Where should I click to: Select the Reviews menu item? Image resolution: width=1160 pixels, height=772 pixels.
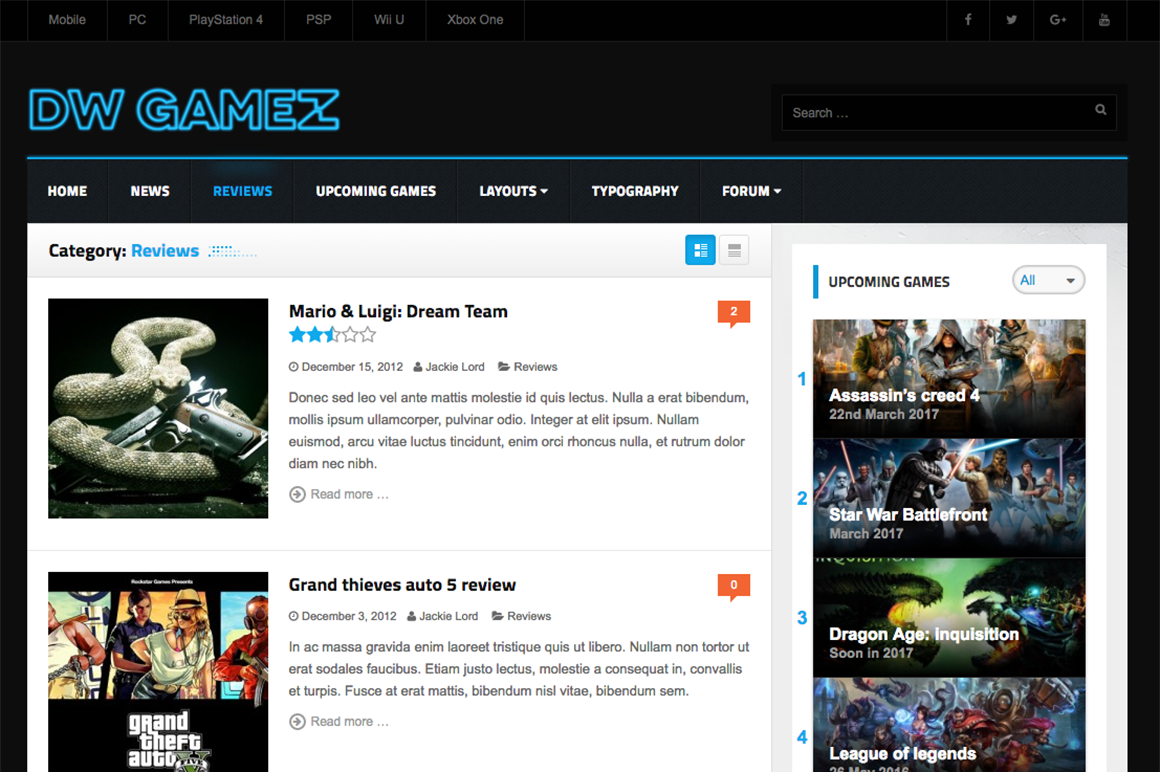tap(243, 191)
